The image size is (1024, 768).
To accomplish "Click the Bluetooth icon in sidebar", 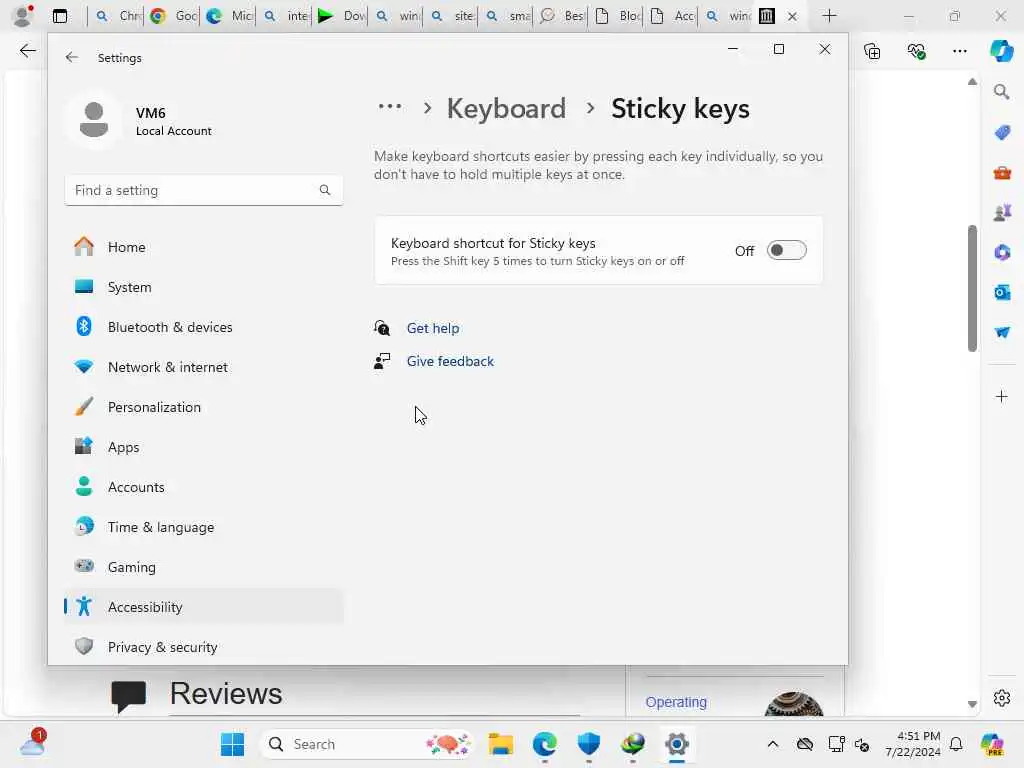I will [x=84, y=326].
